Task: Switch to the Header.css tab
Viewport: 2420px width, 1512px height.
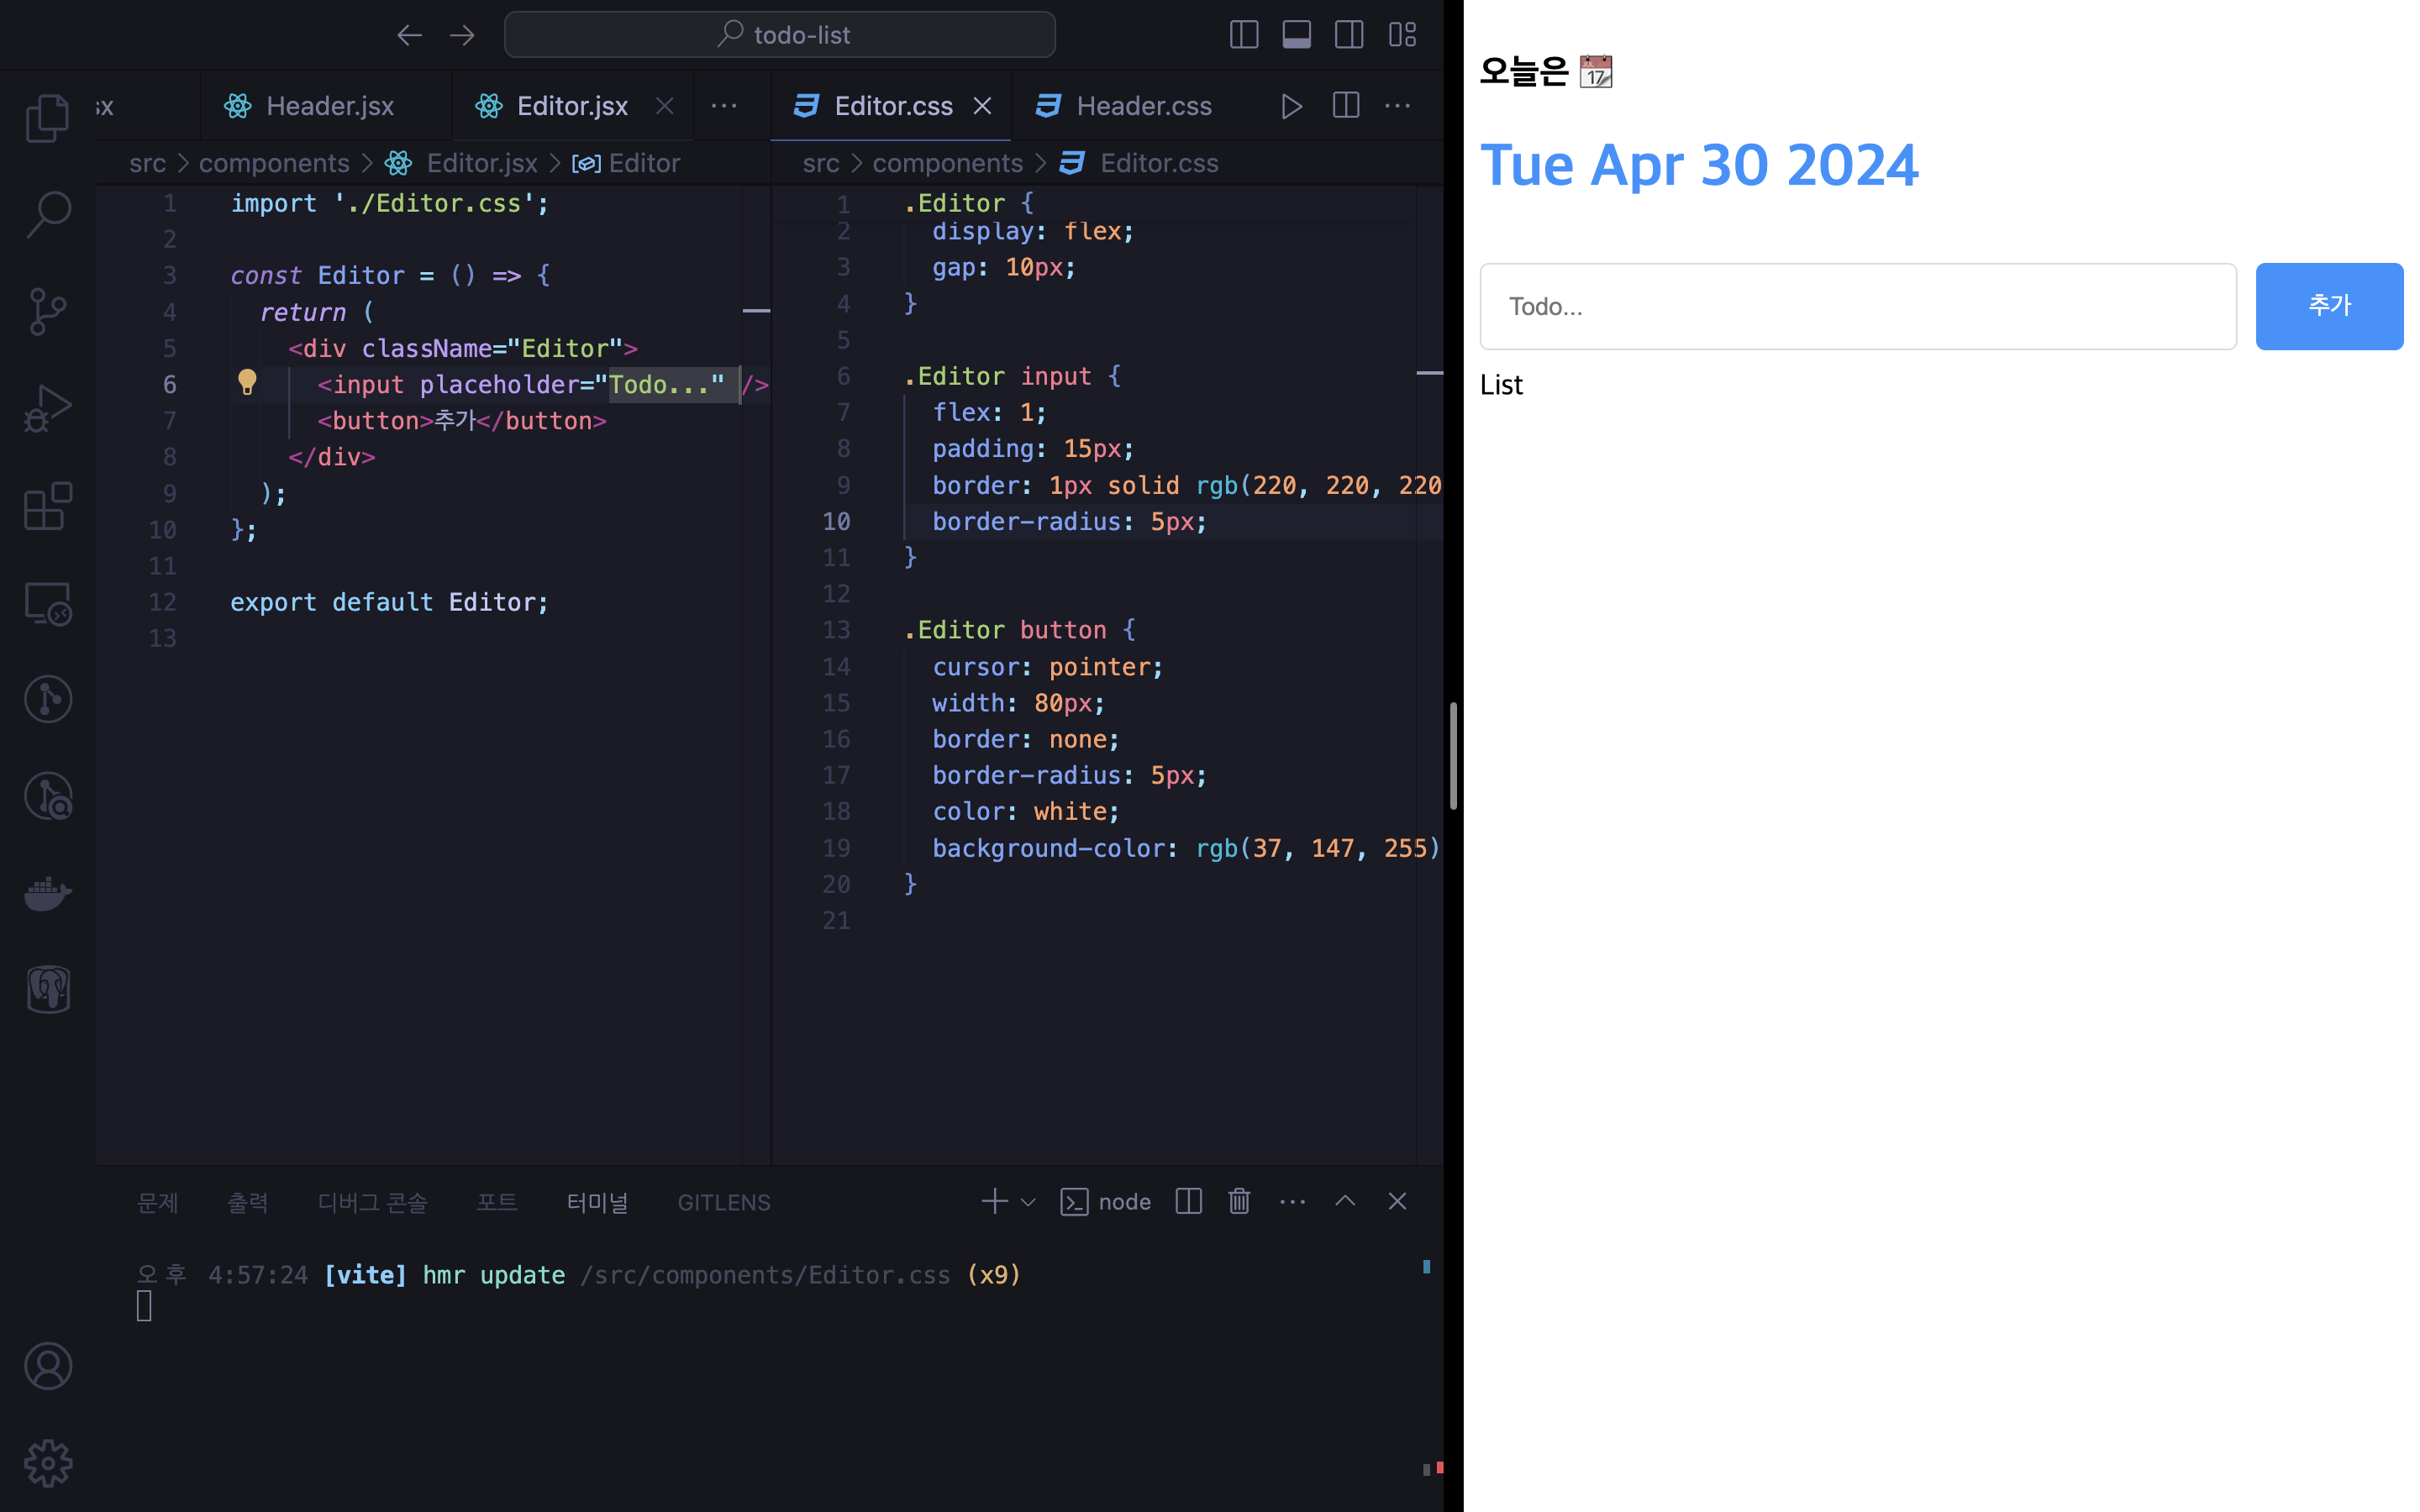Action: pyautogui.click(x=1143, y=106)
